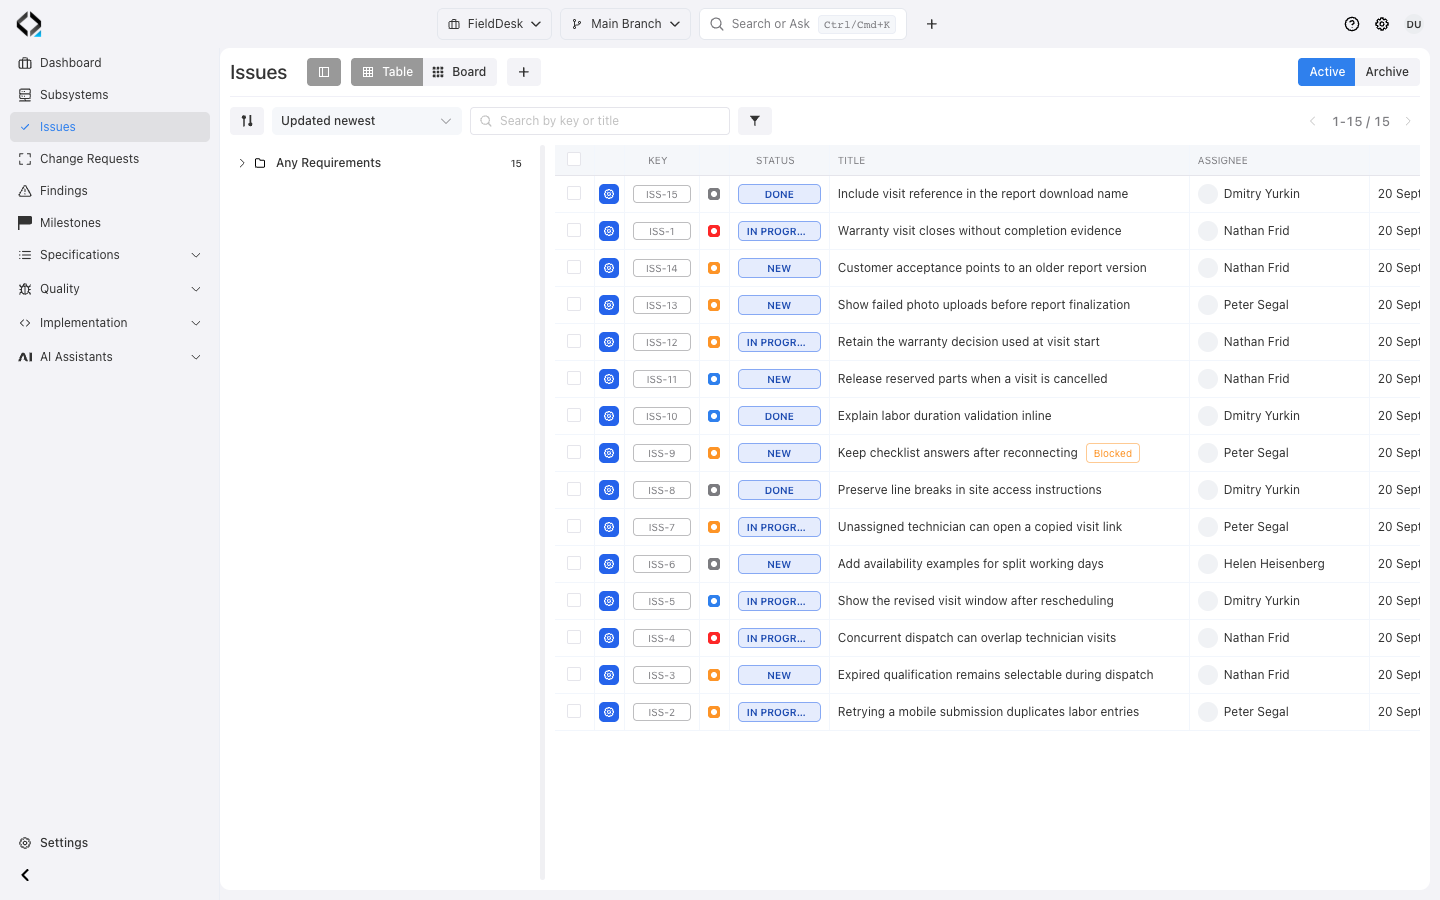Screen dimensions: 1440x900
Task: Open Findings in the sidebar
Action: 110,191
